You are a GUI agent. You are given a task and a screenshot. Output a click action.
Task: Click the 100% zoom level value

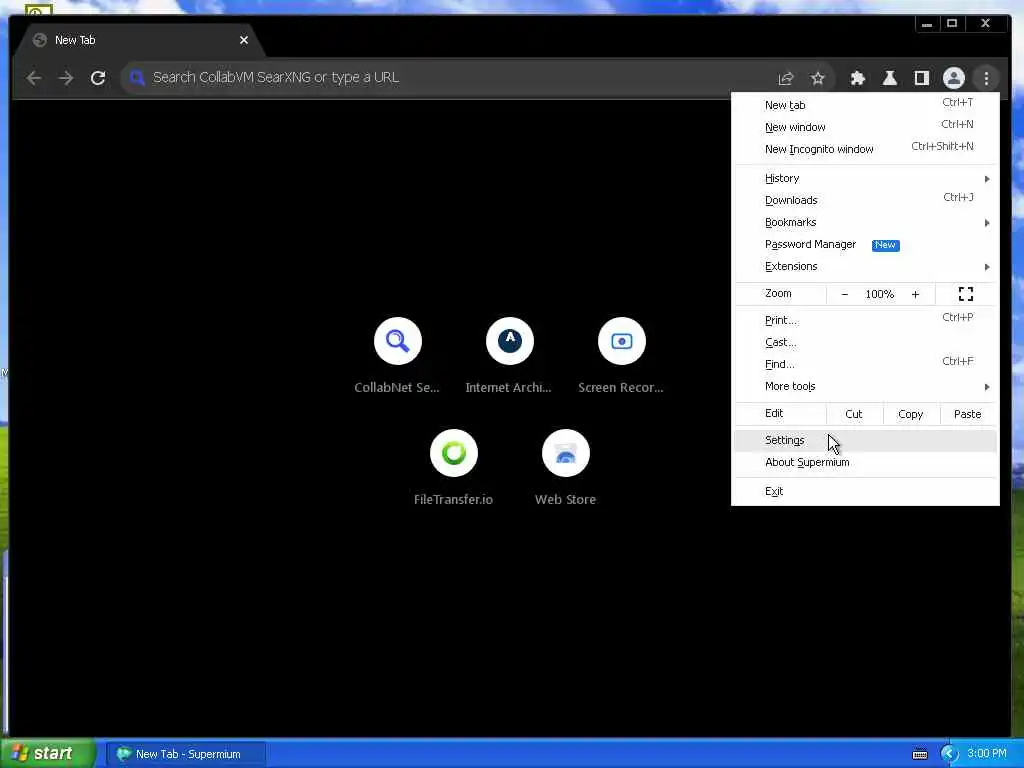tap(880, 295)
